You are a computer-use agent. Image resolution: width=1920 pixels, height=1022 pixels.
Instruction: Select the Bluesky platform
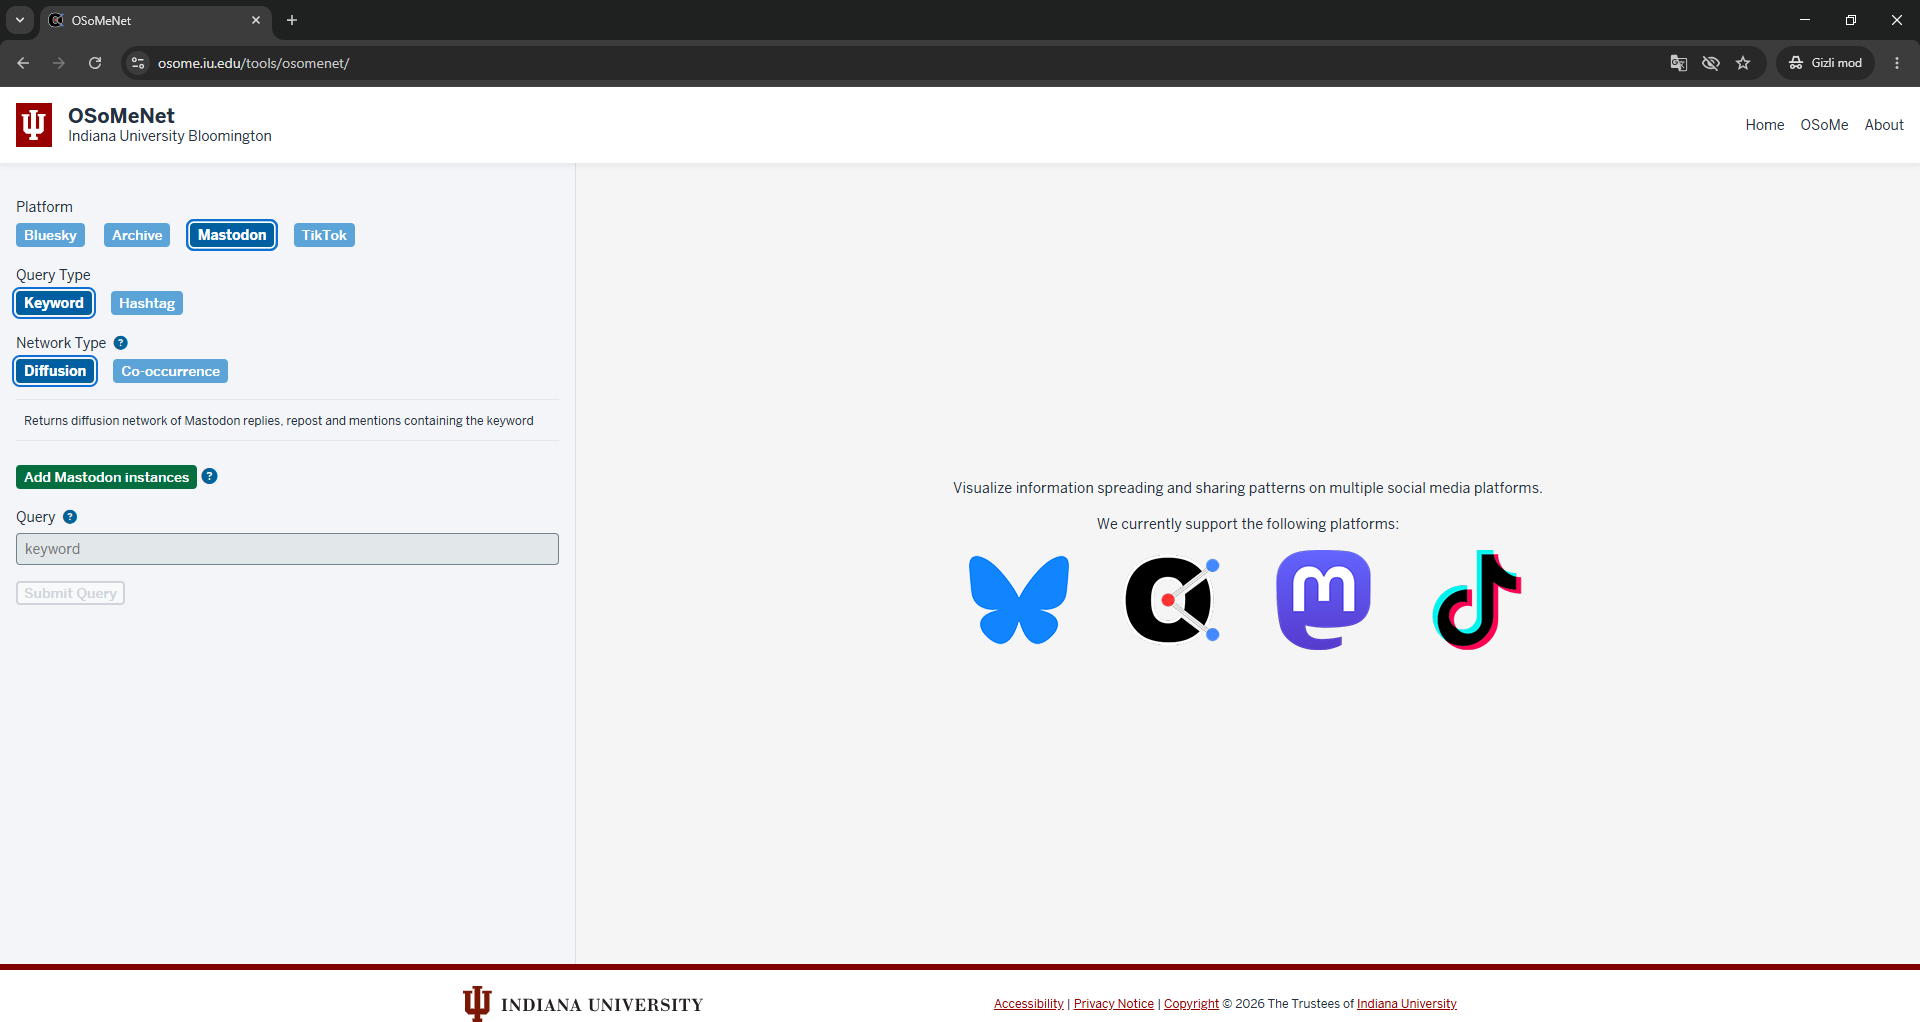pyautogui.click(x=50, y=235)
